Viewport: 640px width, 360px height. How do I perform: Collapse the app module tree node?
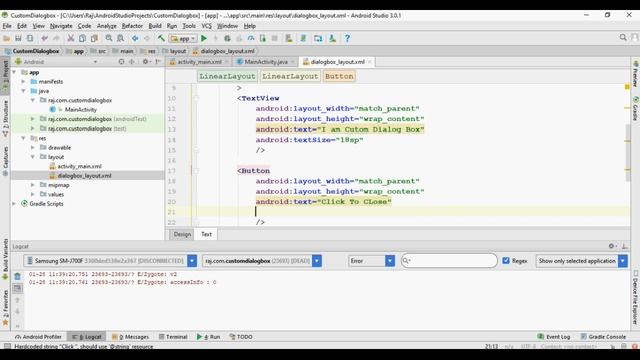(15, 72)
